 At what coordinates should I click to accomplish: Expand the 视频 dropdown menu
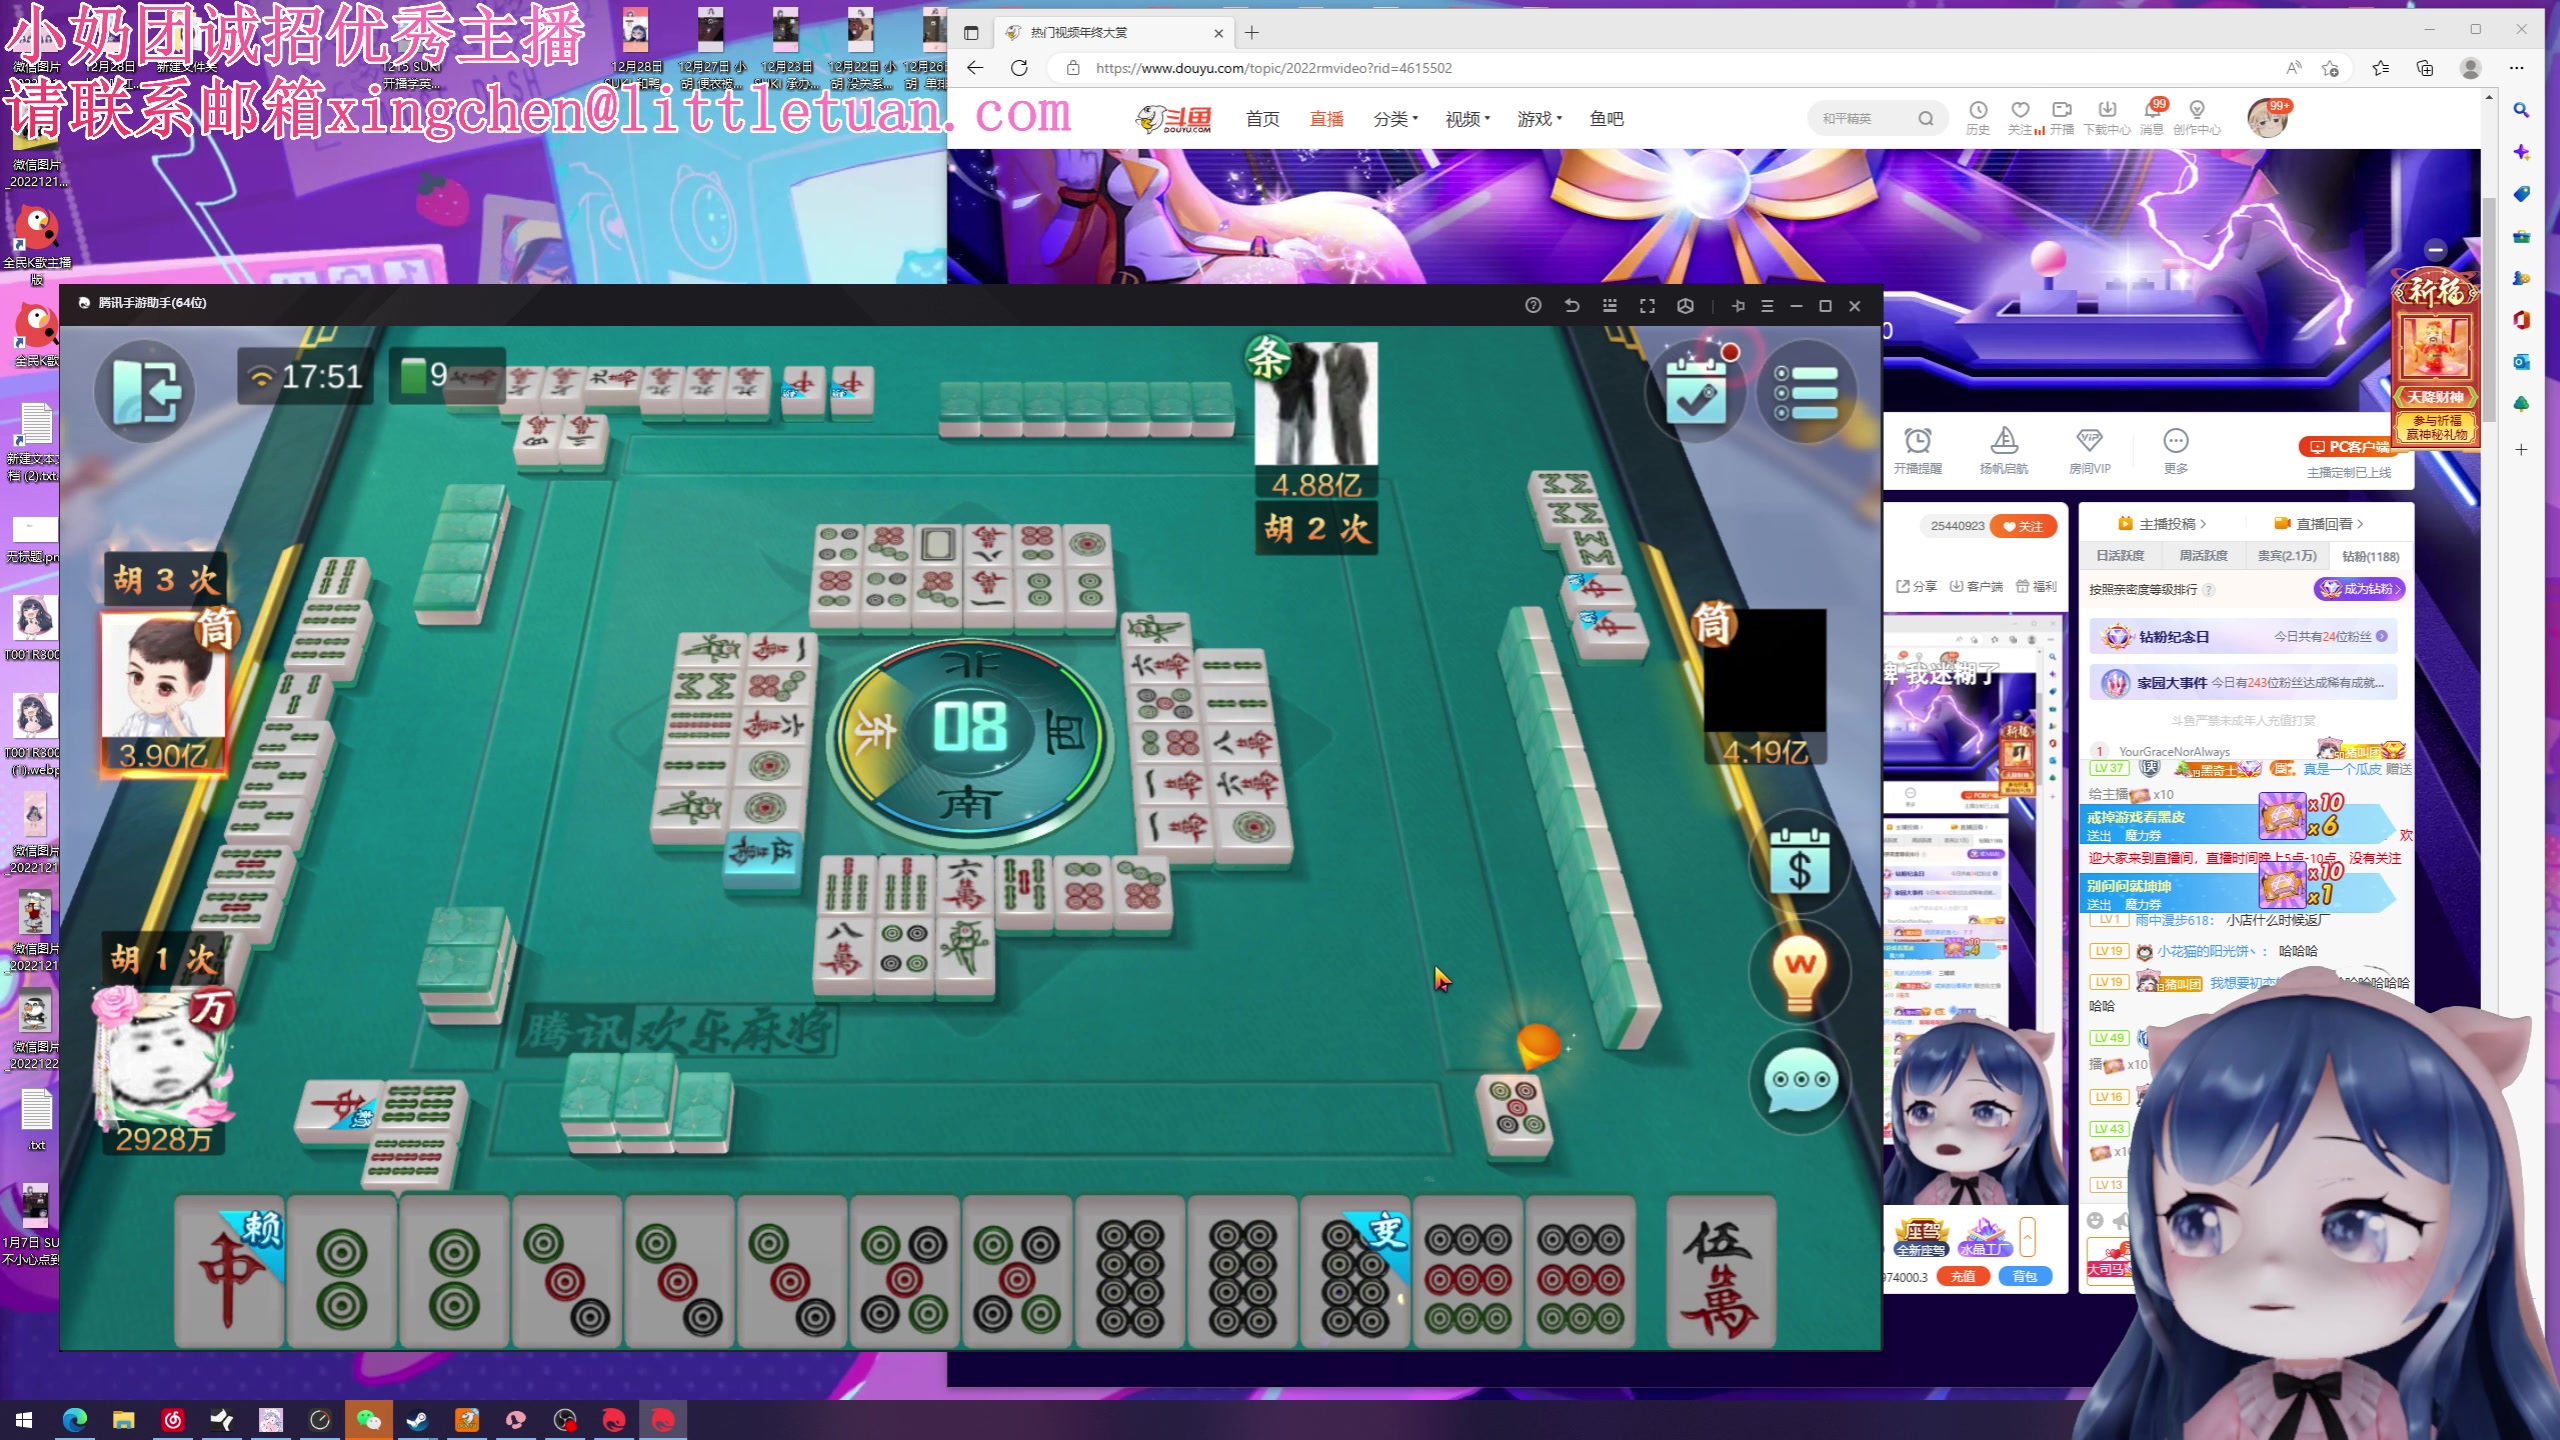[x=1467, y=119]
